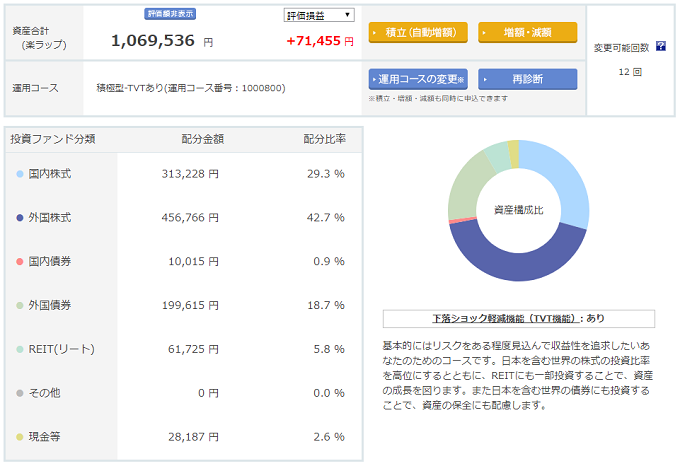Click the 積立(自動増額) button
This screenshot has width=680, height=466.
click(x=418, y=33)
